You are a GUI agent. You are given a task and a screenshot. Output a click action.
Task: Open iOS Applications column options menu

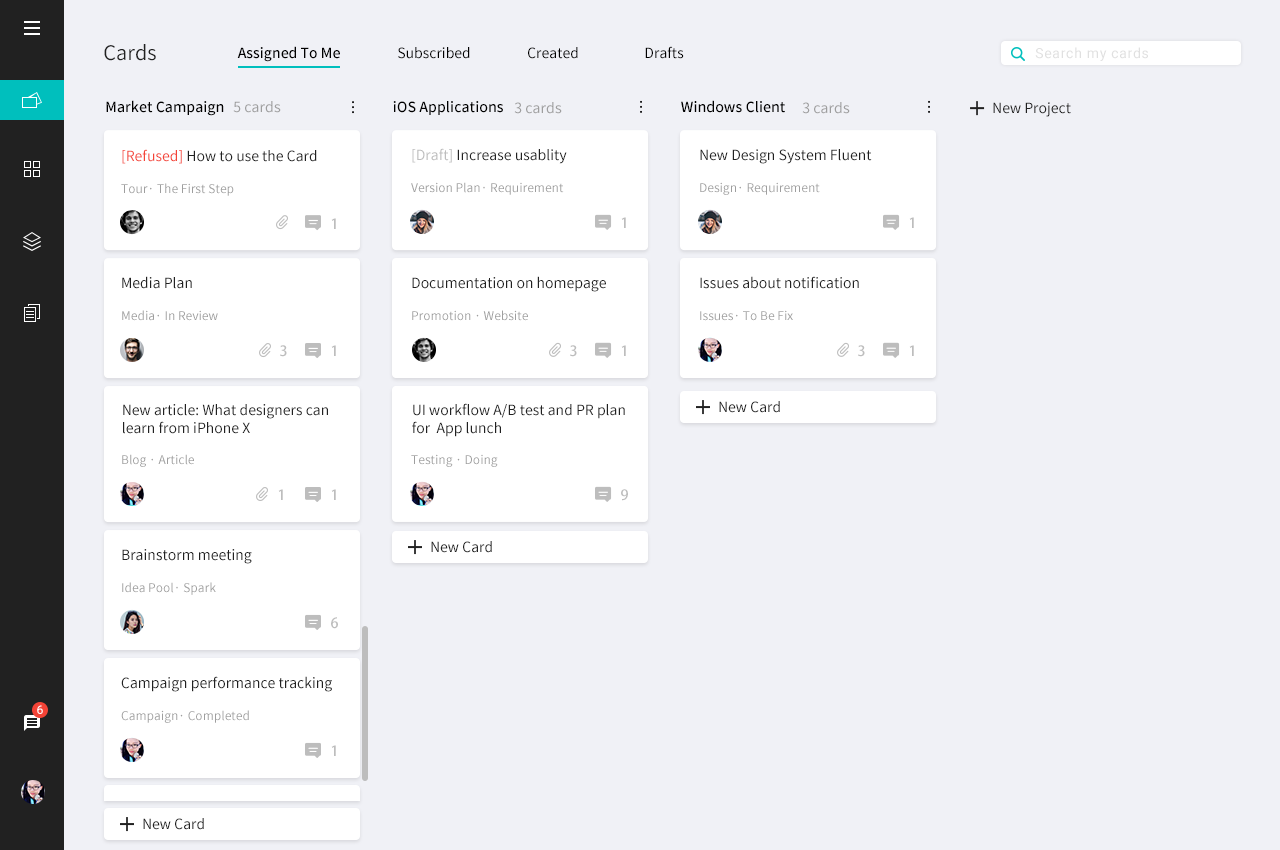(x=641, y=107)
